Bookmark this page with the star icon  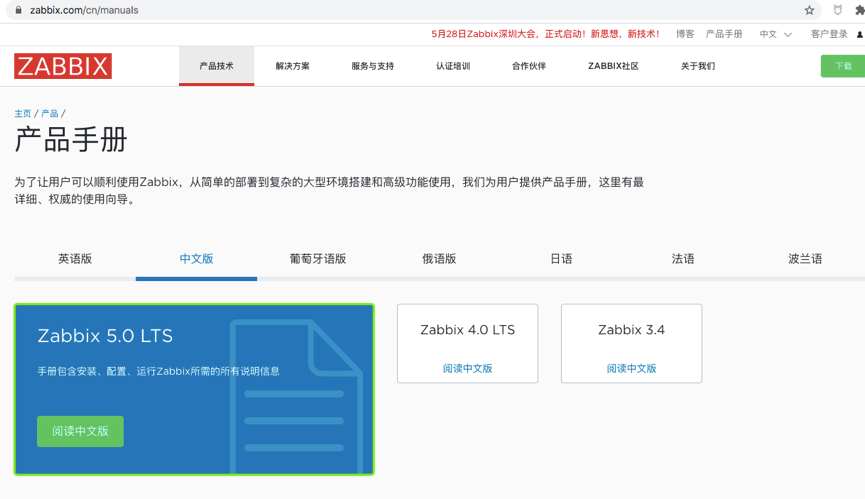point(809,10)
